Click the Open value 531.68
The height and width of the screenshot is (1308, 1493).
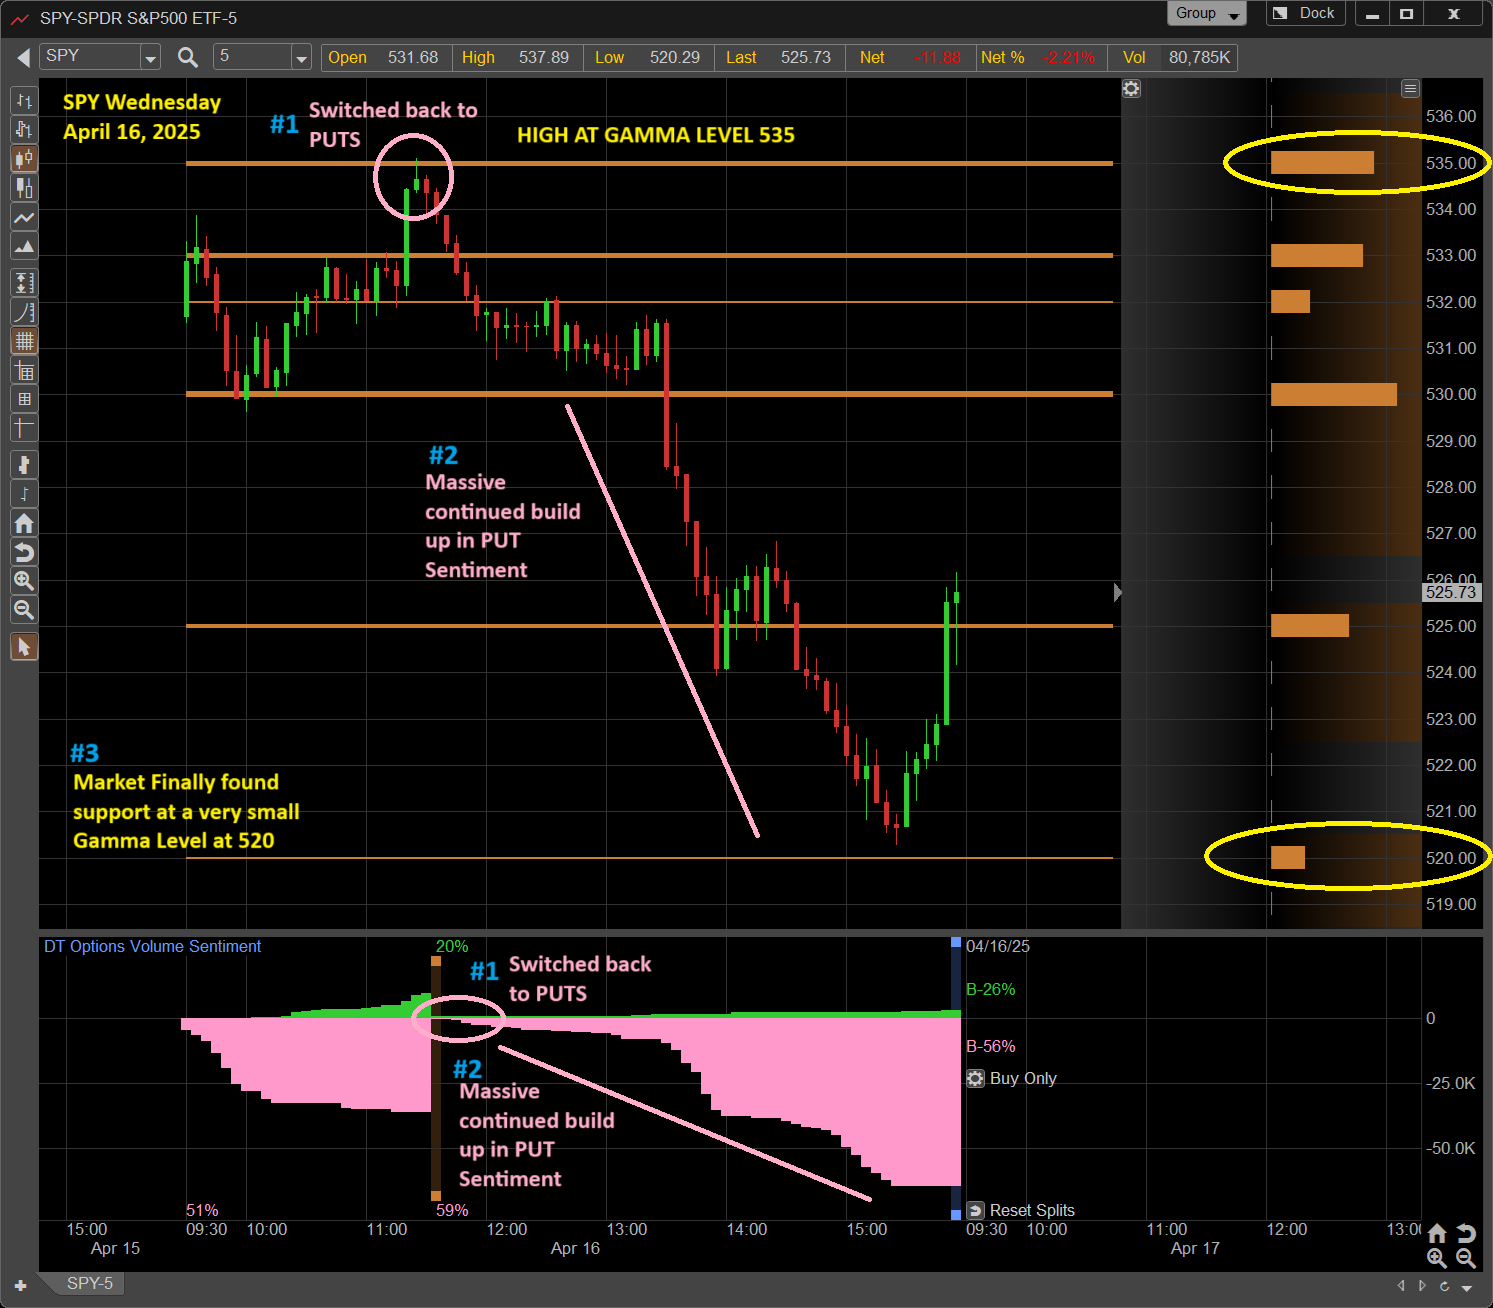pos(413,57)
